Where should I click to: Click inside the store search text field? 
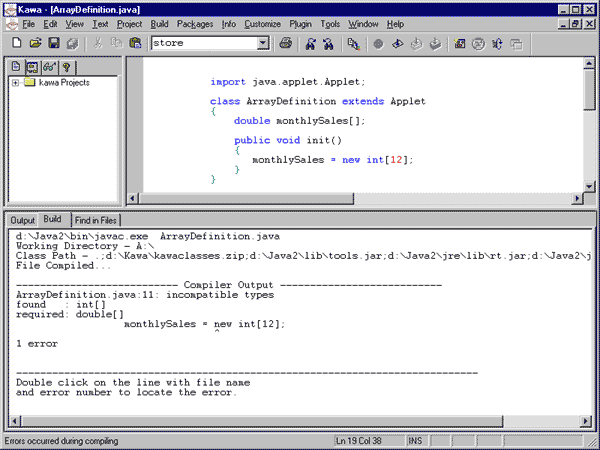pyautogui.click(x=205, y=43)
